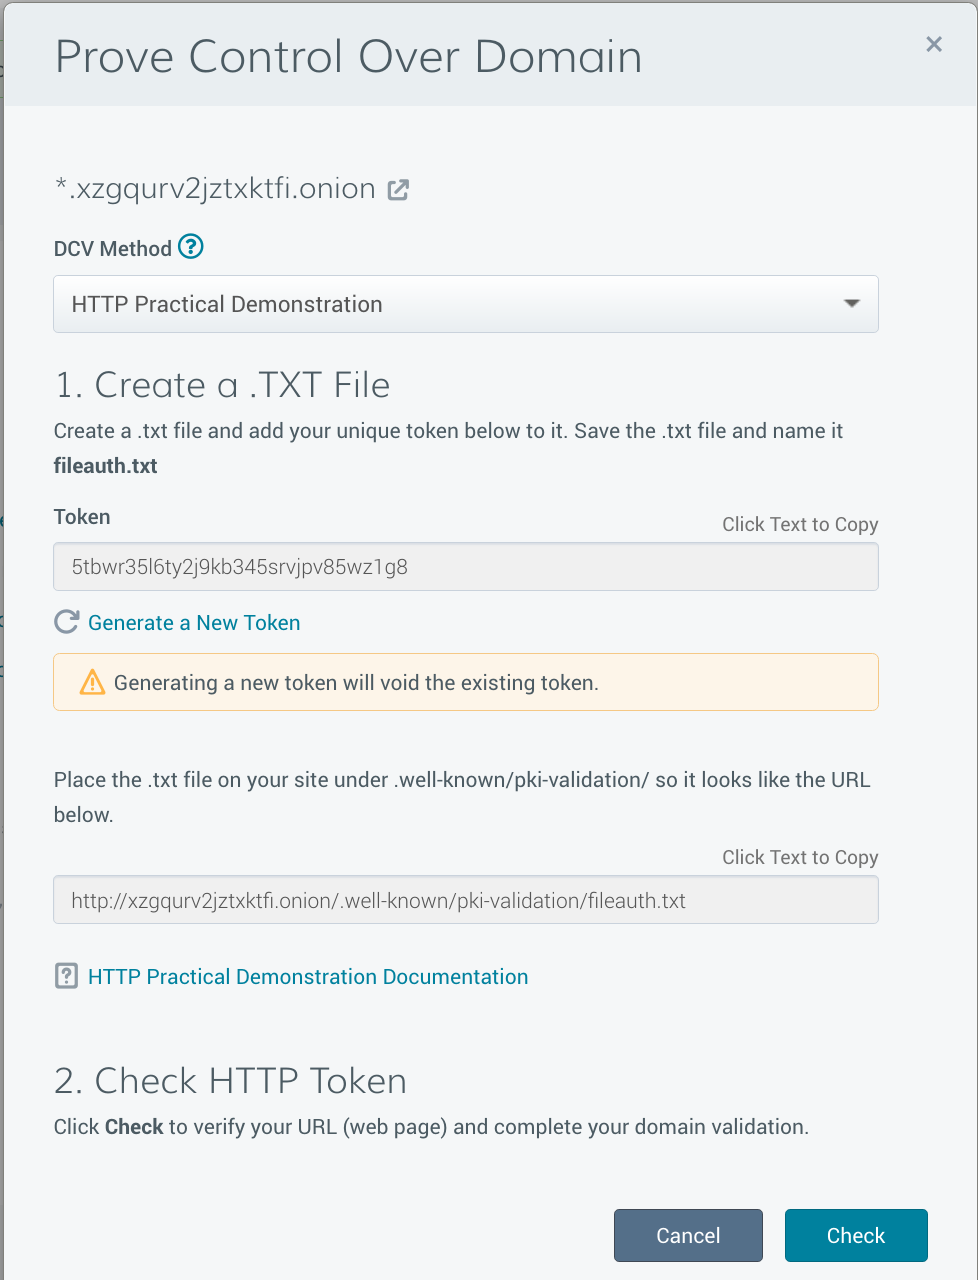Screen dimensions: 978x1280
Task: Copy the fileauth.txt URL field text
Action: pyautogui.click(x=466, y=900)
